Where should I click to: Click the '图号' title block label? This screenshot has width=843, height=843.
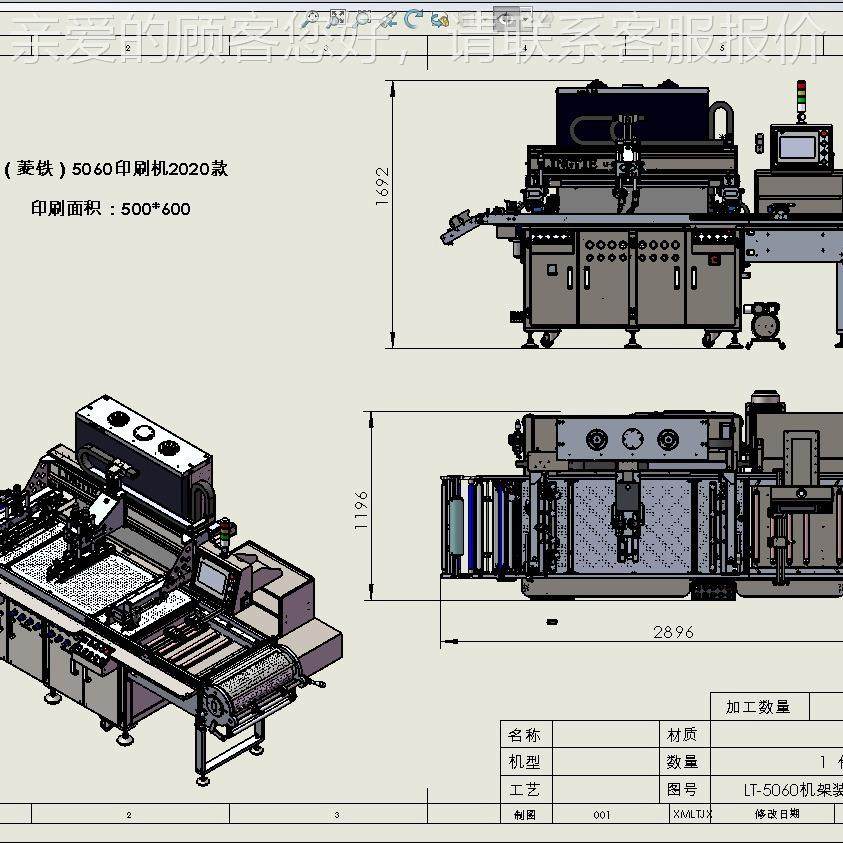point(683,790)
